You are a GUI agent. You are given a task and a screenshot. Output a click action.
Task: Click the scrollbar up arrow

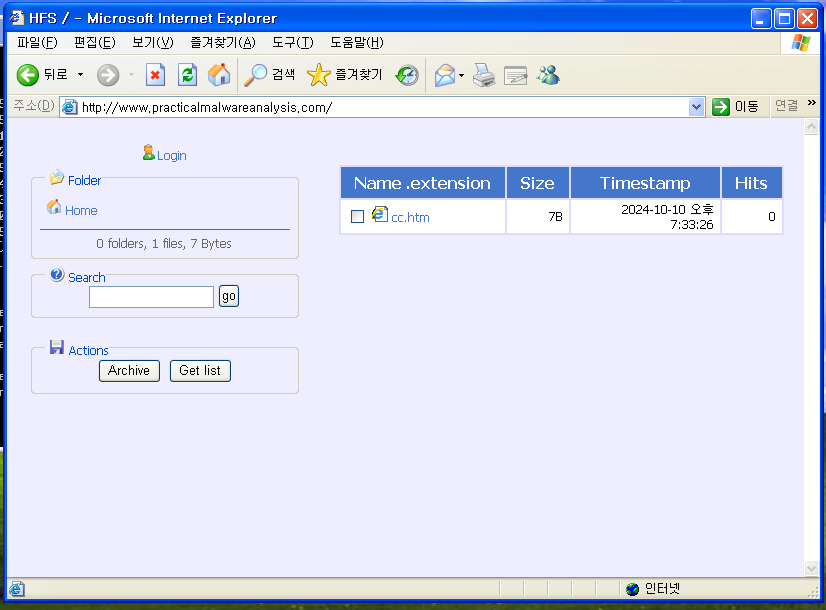point(811,127)
